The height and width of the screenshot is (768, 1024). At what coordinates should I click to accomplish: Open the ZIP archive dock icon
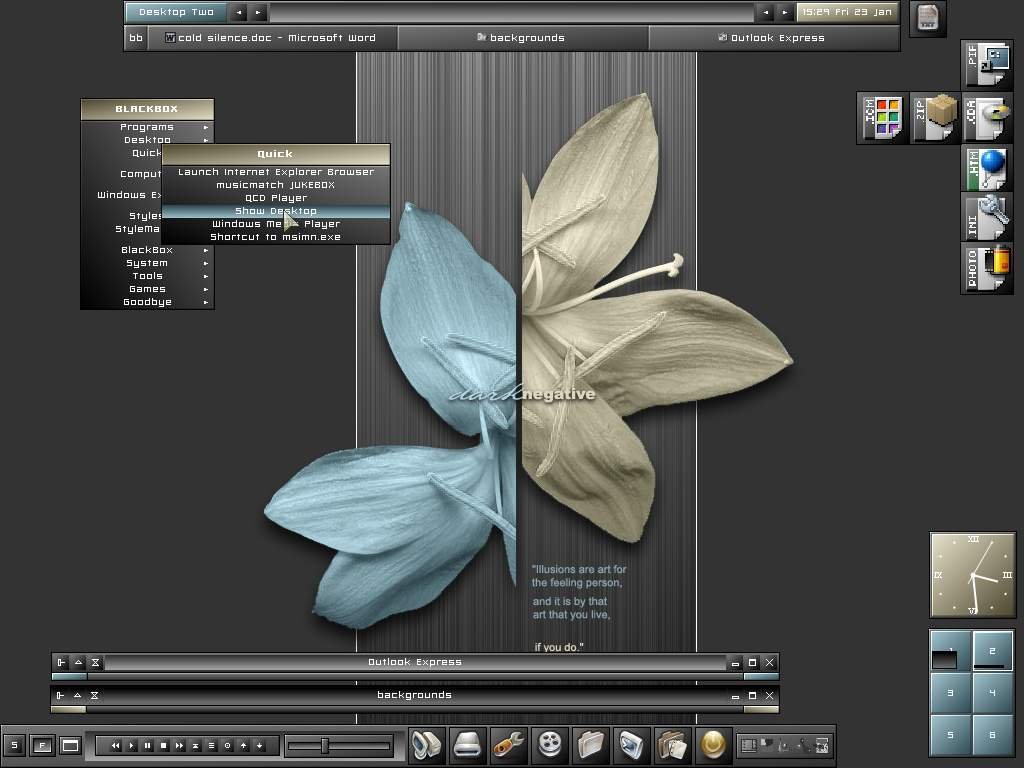coord(935,119)
